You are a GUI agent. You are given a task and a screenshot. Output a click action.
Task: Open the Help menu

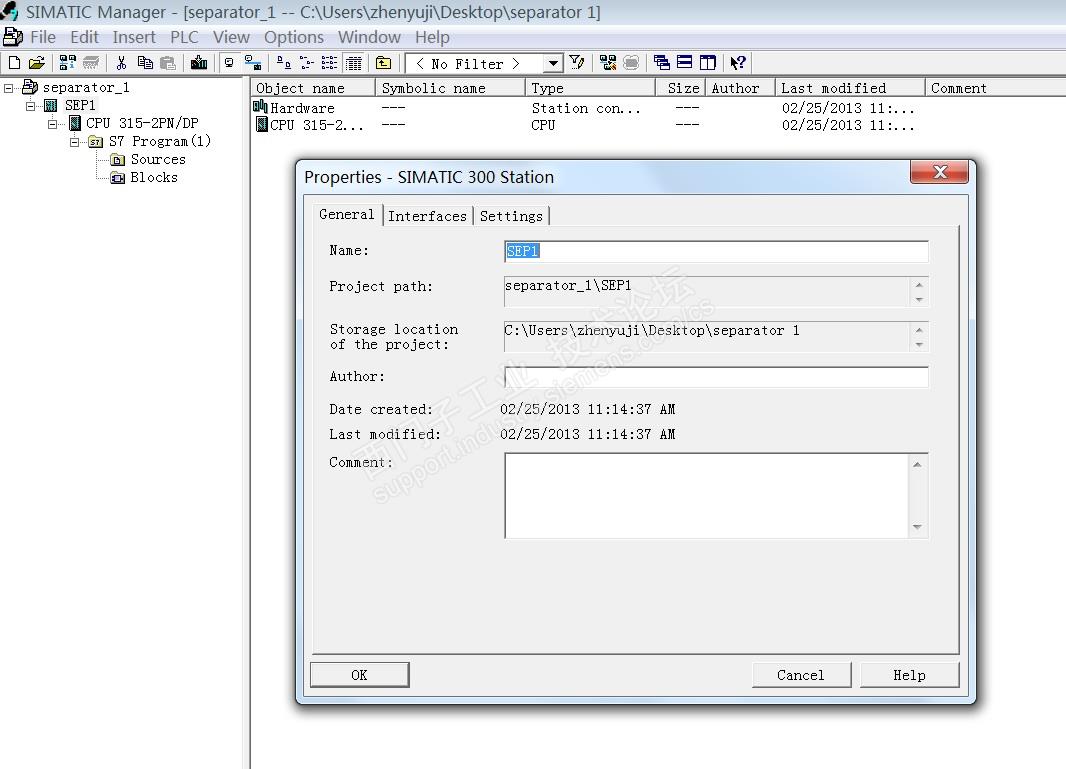(432, 37)
